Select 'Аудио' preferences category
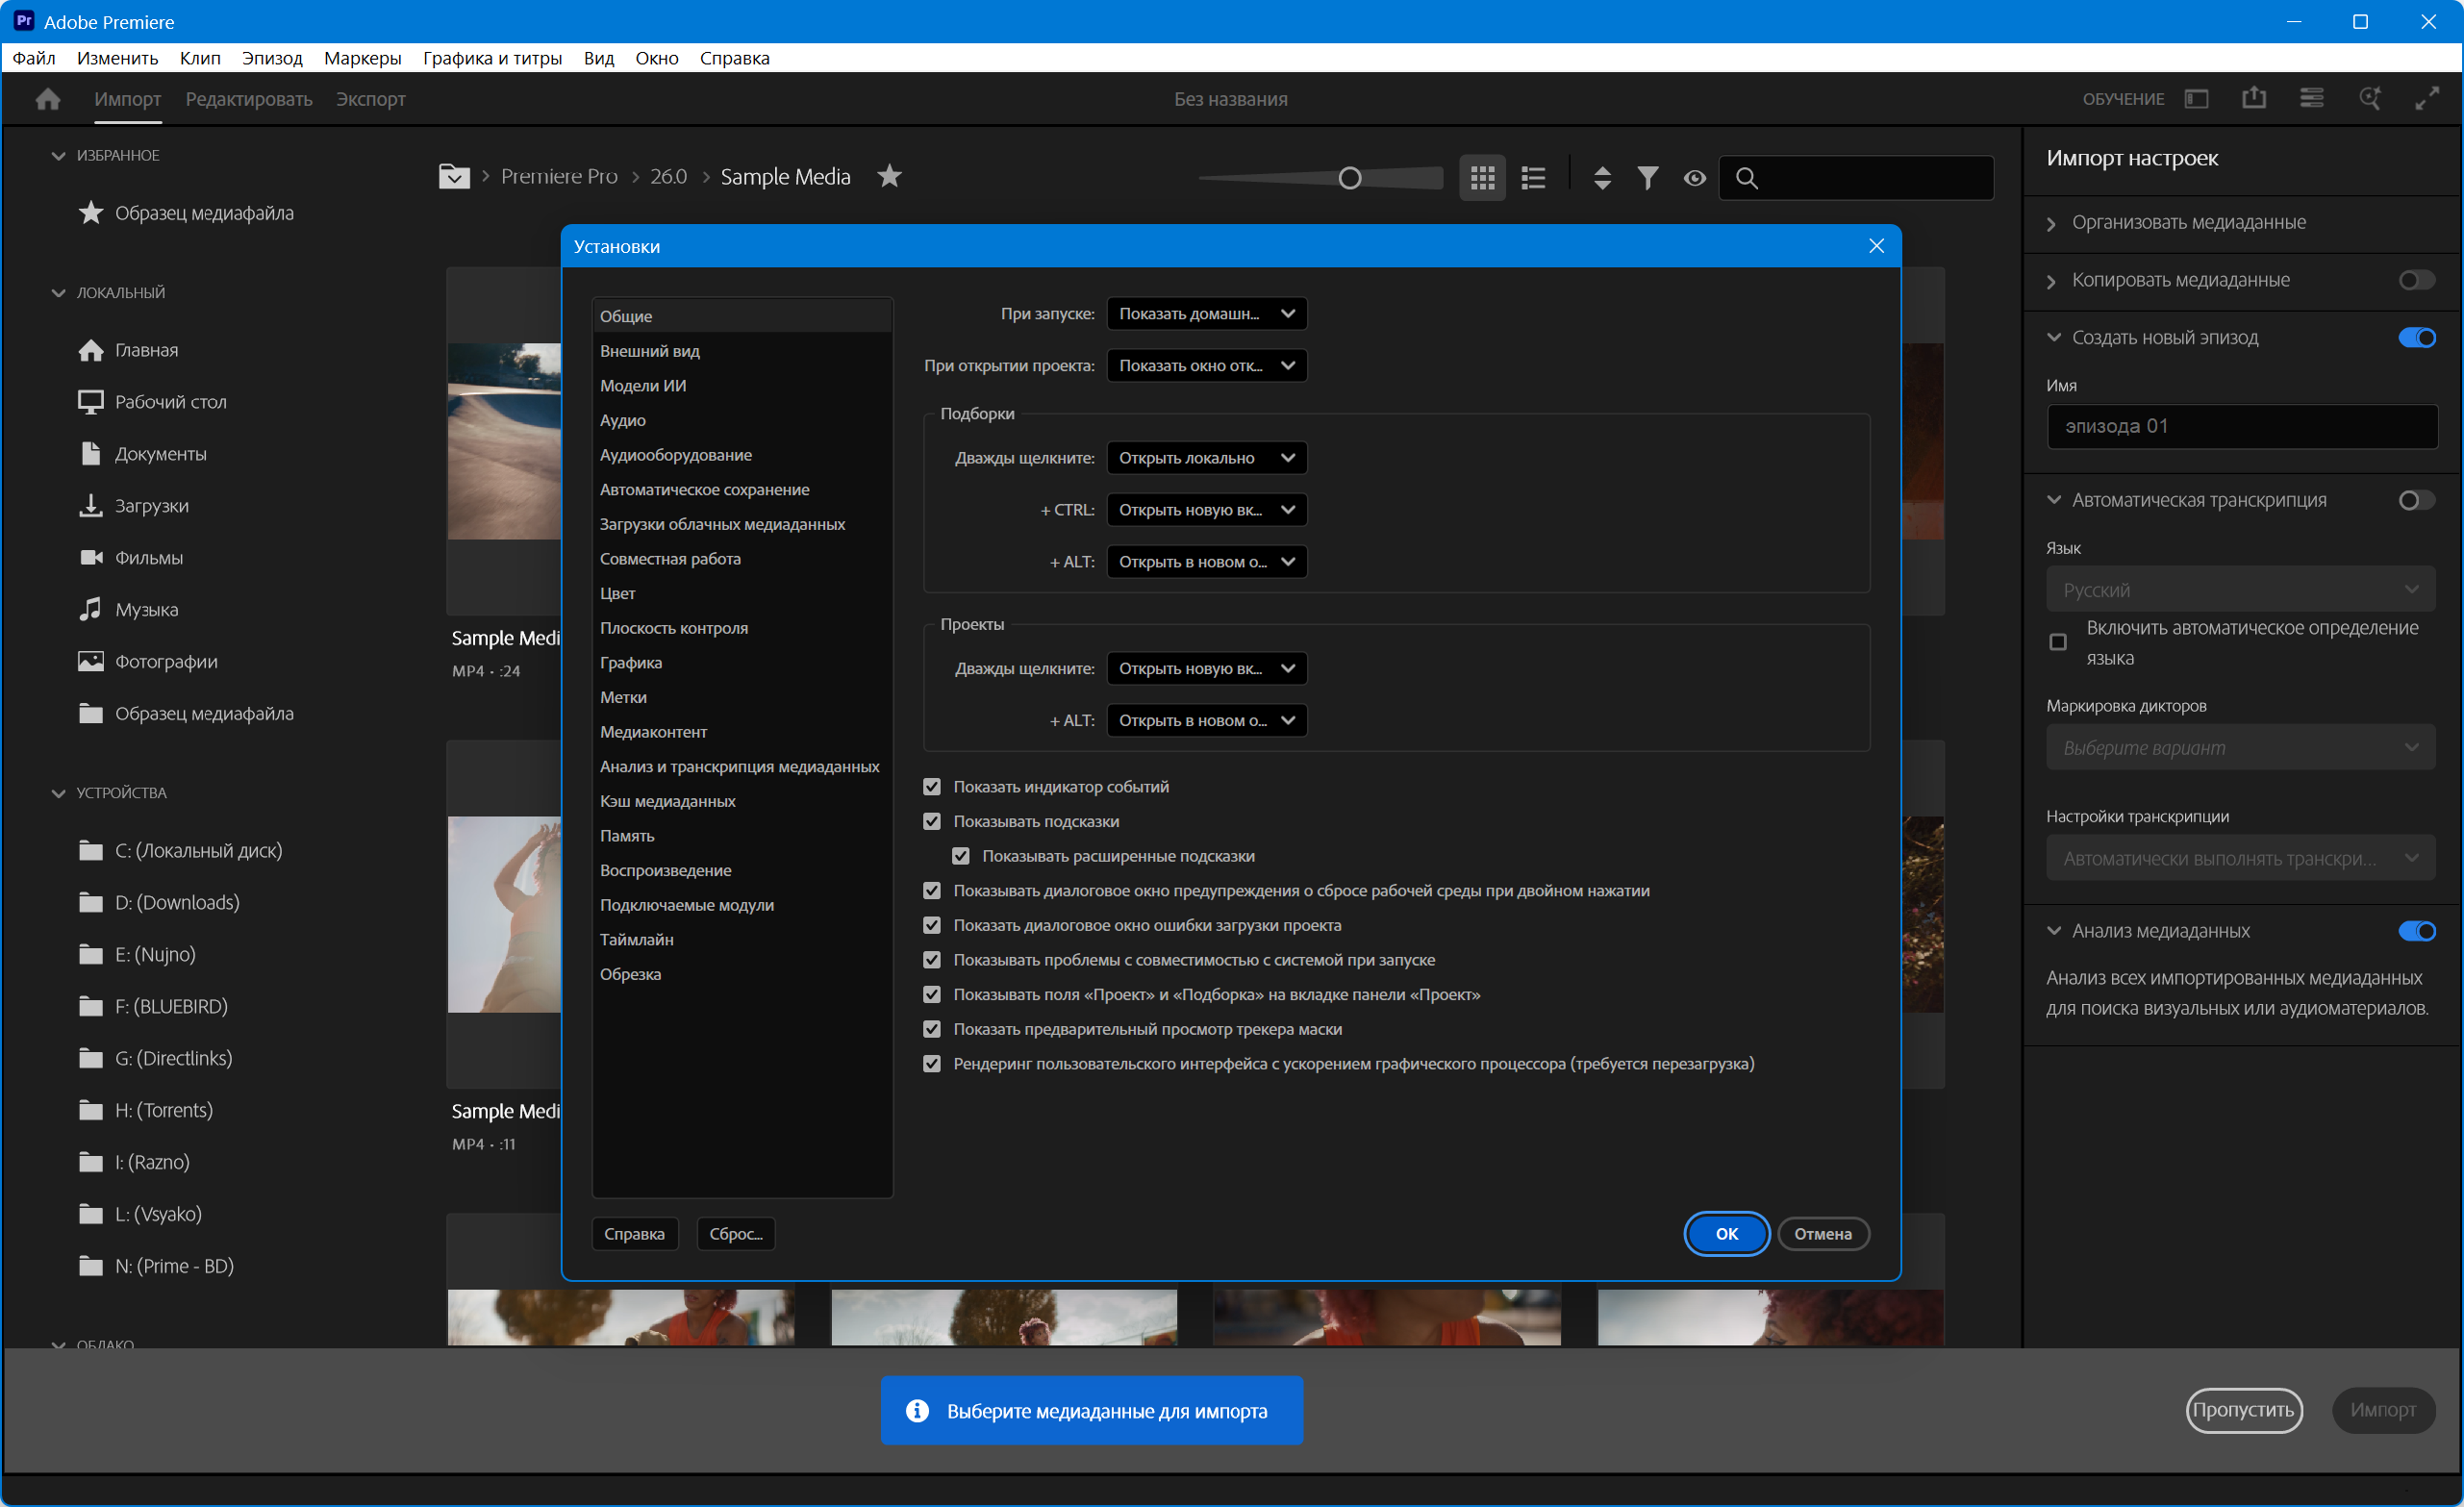 click(622, 420)
